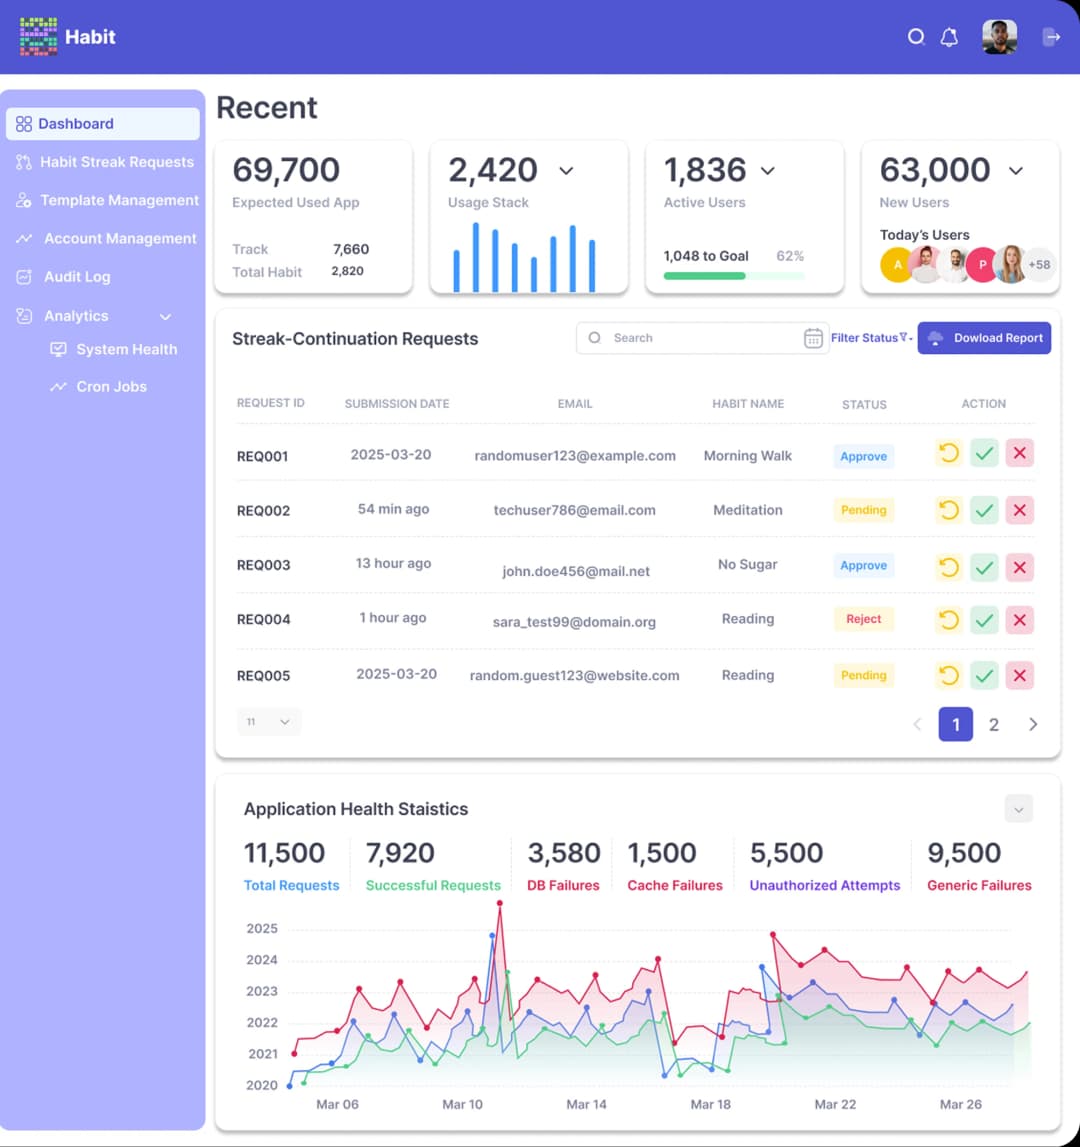This screenshot has height=1147, width=1080.
Task: Click the red reject X for REQ005
Action: [x=1019, y=676]
